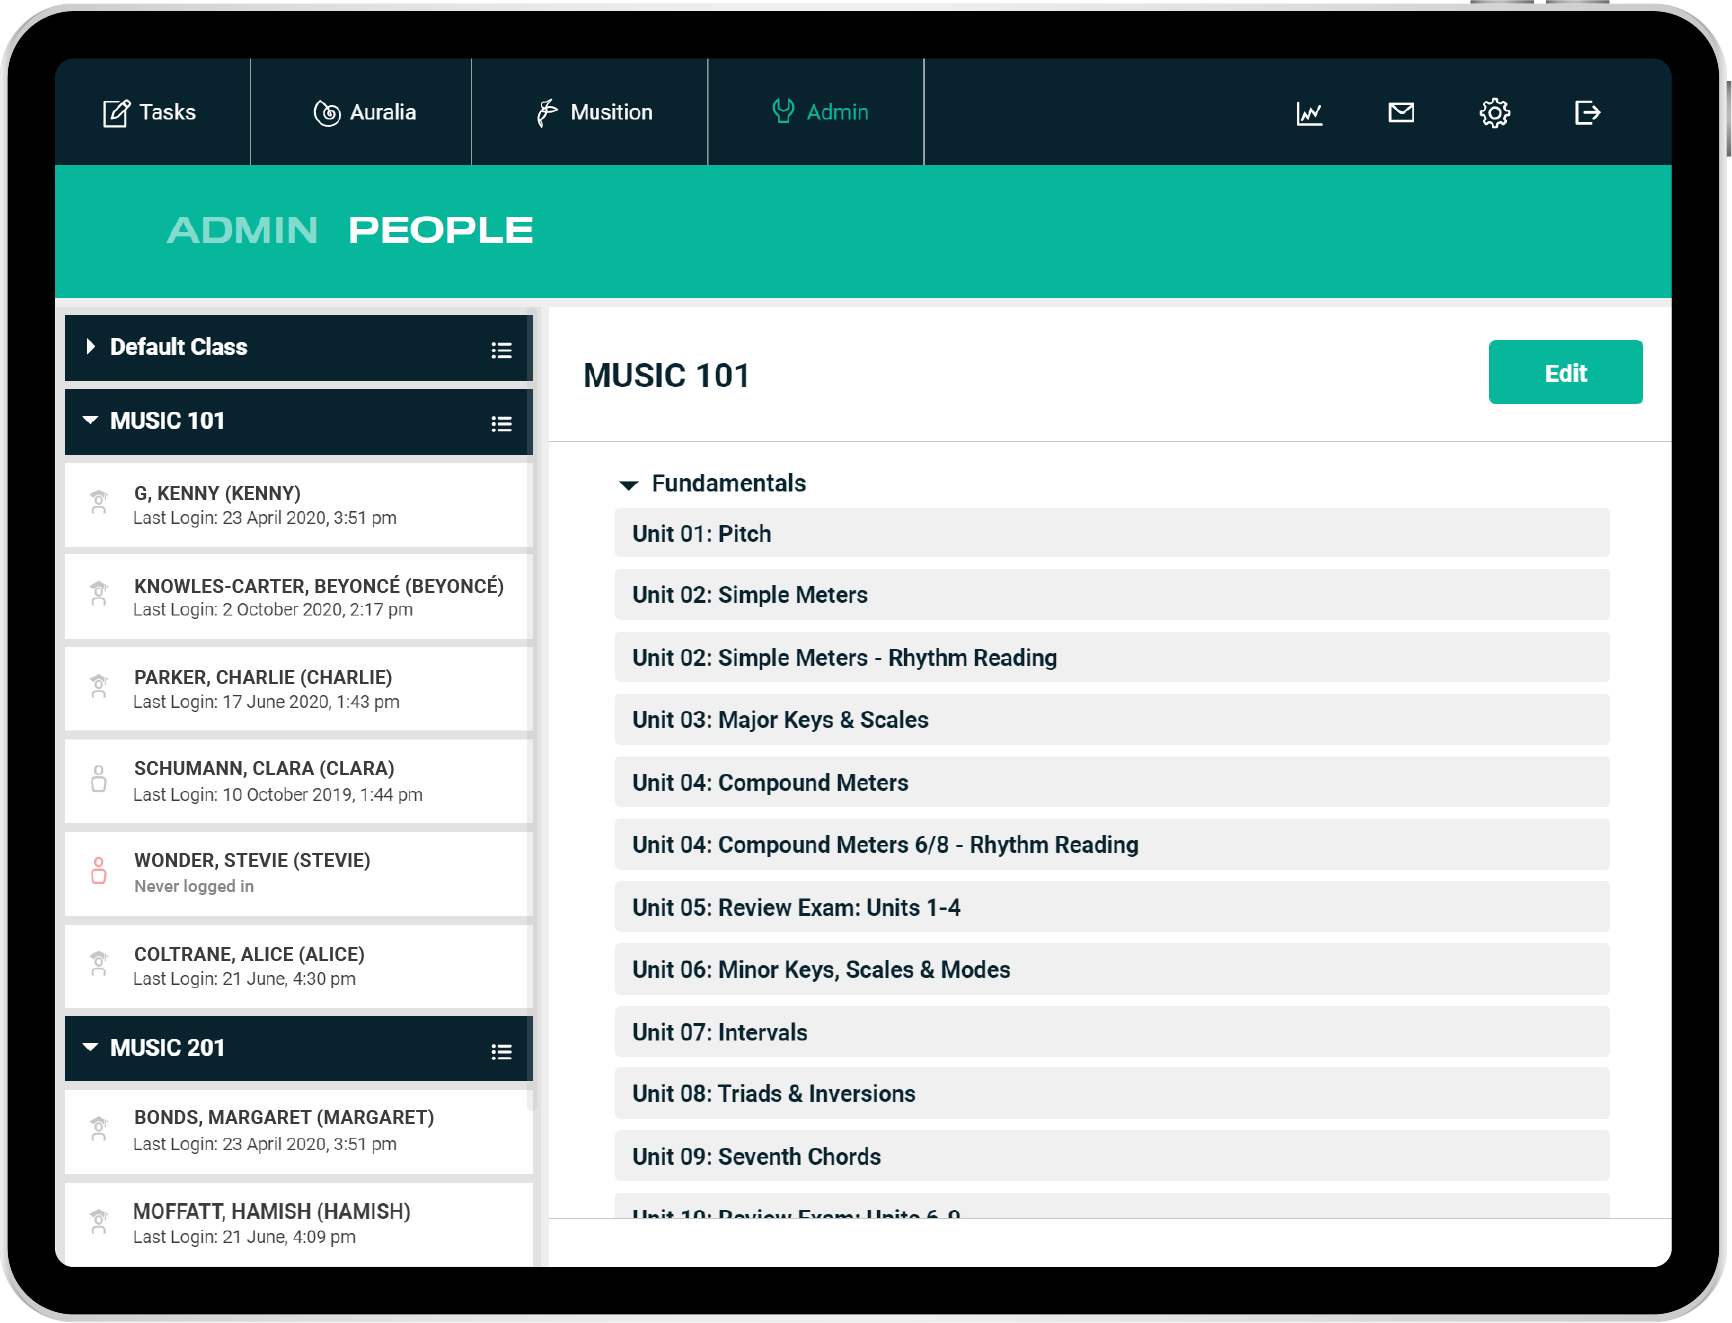Screen dimensions: 1732x1323
Task: Collapse the MUSIC 201 class group
Action: click(91, 1047)
